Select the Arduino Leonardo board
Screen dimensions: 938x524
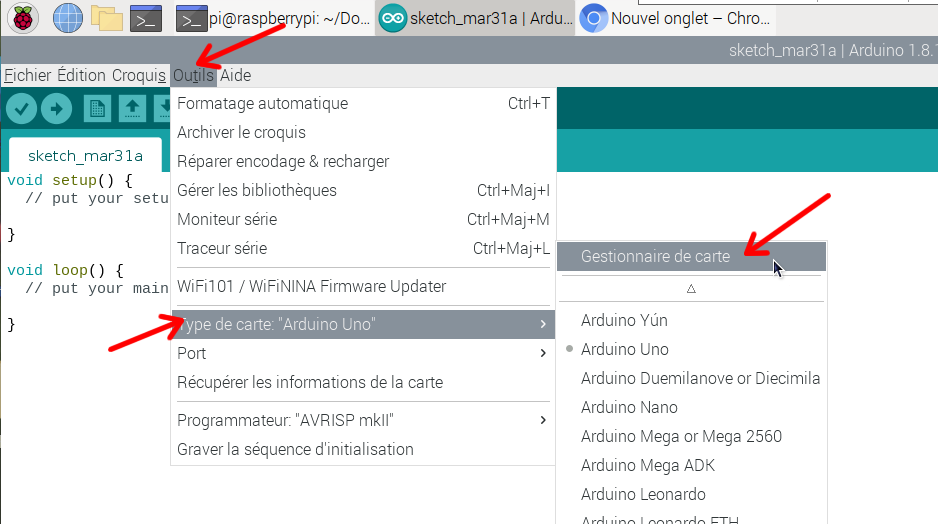pyautogui.click(x=692, y=495)
